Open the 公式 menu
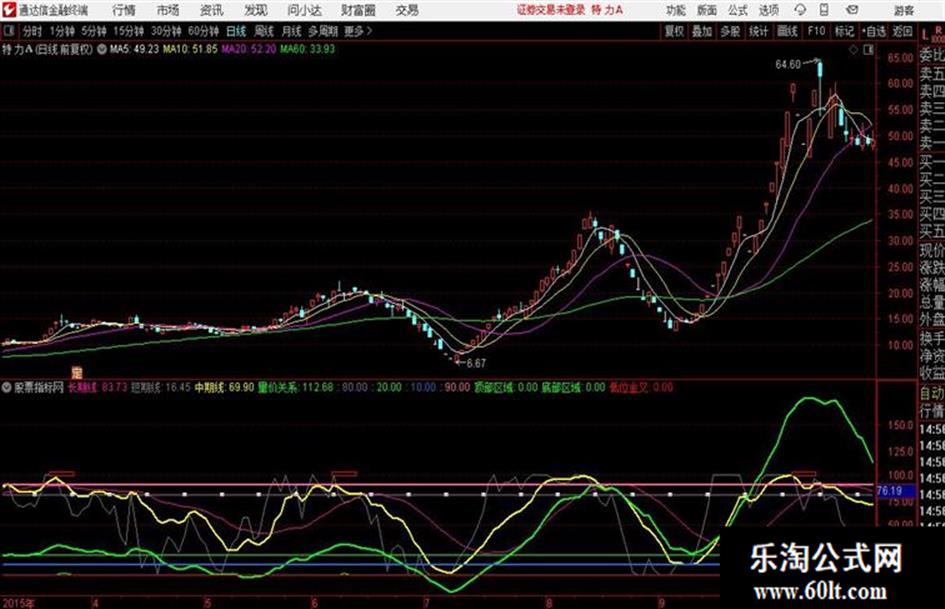The height and width of the screenshot is (609, 945). click(x=738, y=10)
